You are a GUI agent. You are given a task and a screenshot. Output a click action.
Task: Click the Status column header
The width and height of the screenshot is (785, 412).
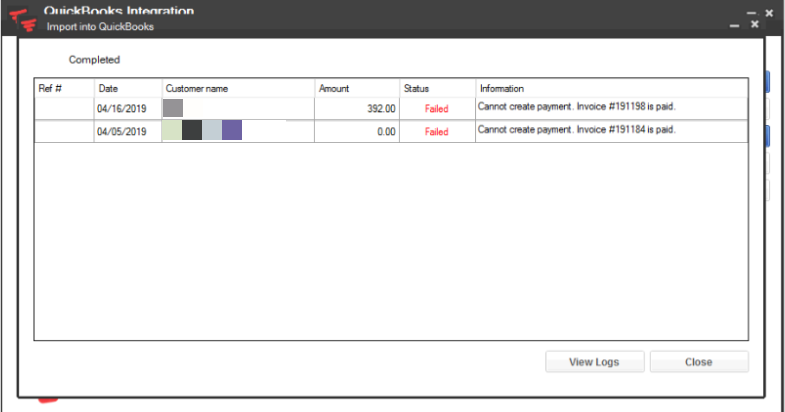(438, 88)
